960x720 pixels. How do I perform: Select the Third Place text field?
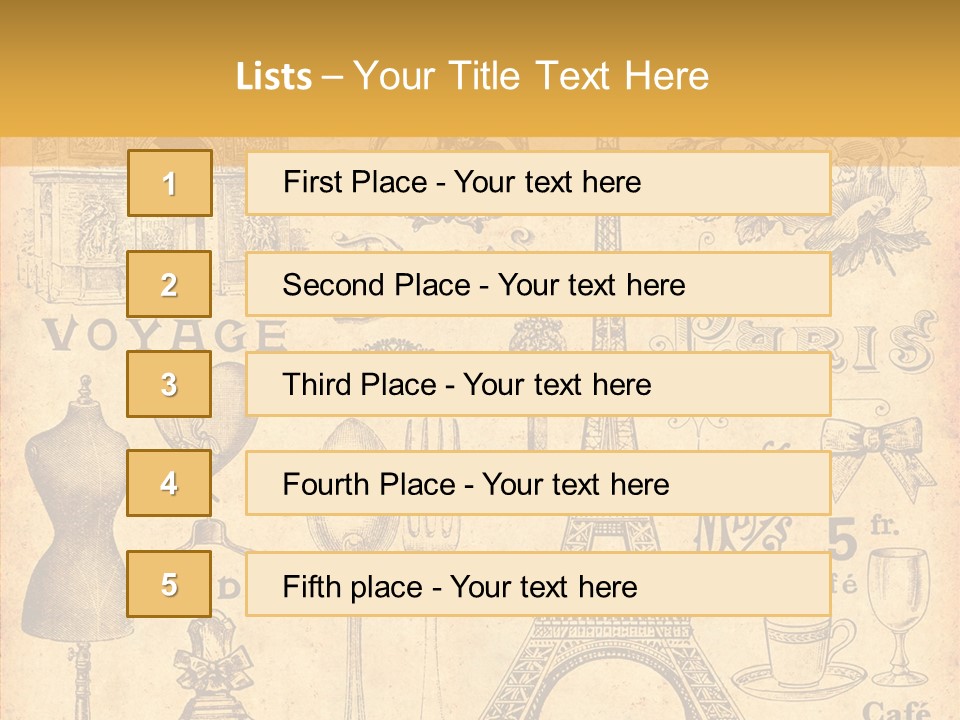[x=538, y=384]
